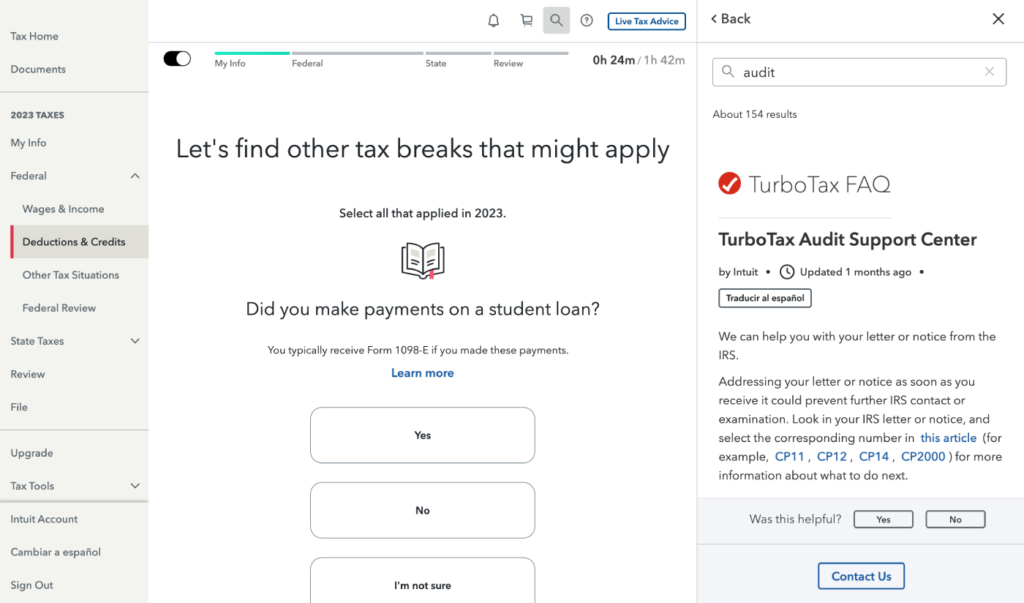The height and width of the screenshot is (603, 1024).
Task: Collapse the Federal section in the sidebar
Action: tap(135, 175)
